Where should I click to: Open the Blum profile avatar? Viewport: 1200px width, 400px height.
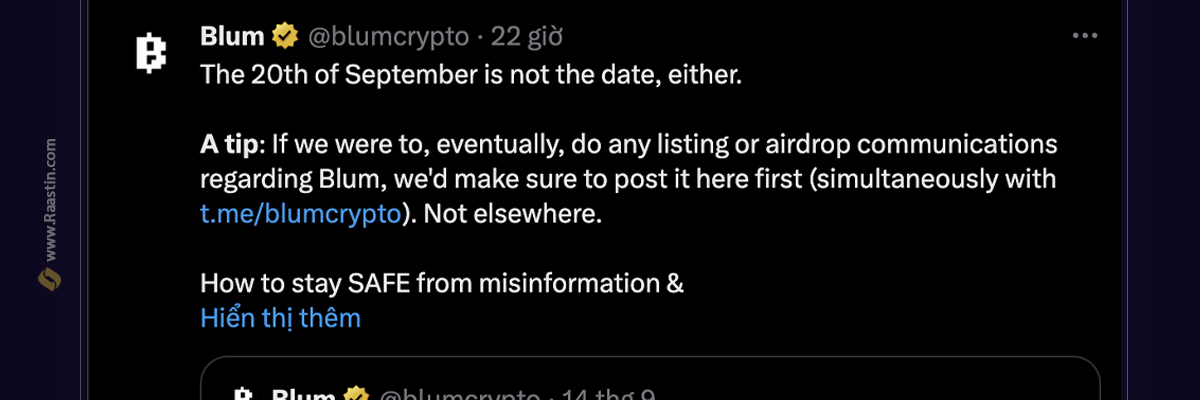point(149,54)
